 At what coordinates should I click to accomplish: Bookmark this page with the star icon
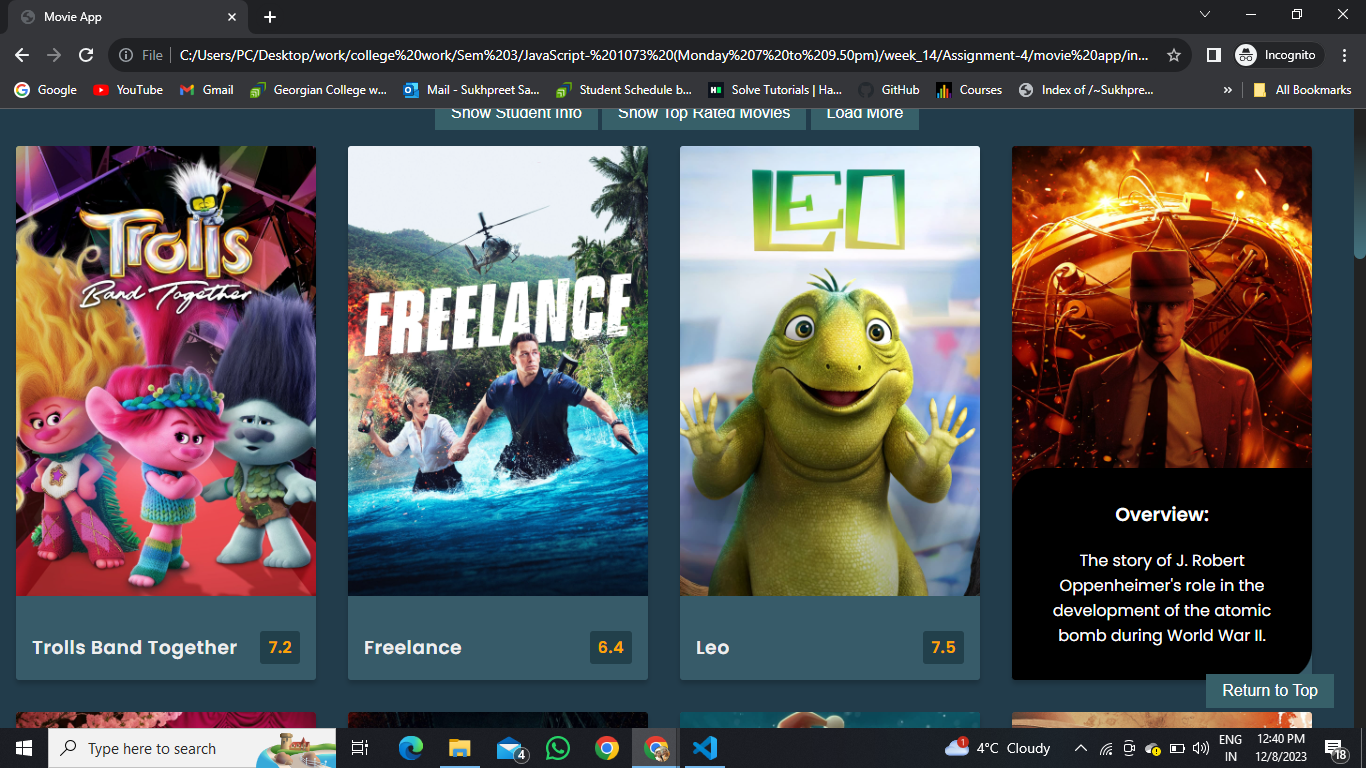pos(1174,55)
